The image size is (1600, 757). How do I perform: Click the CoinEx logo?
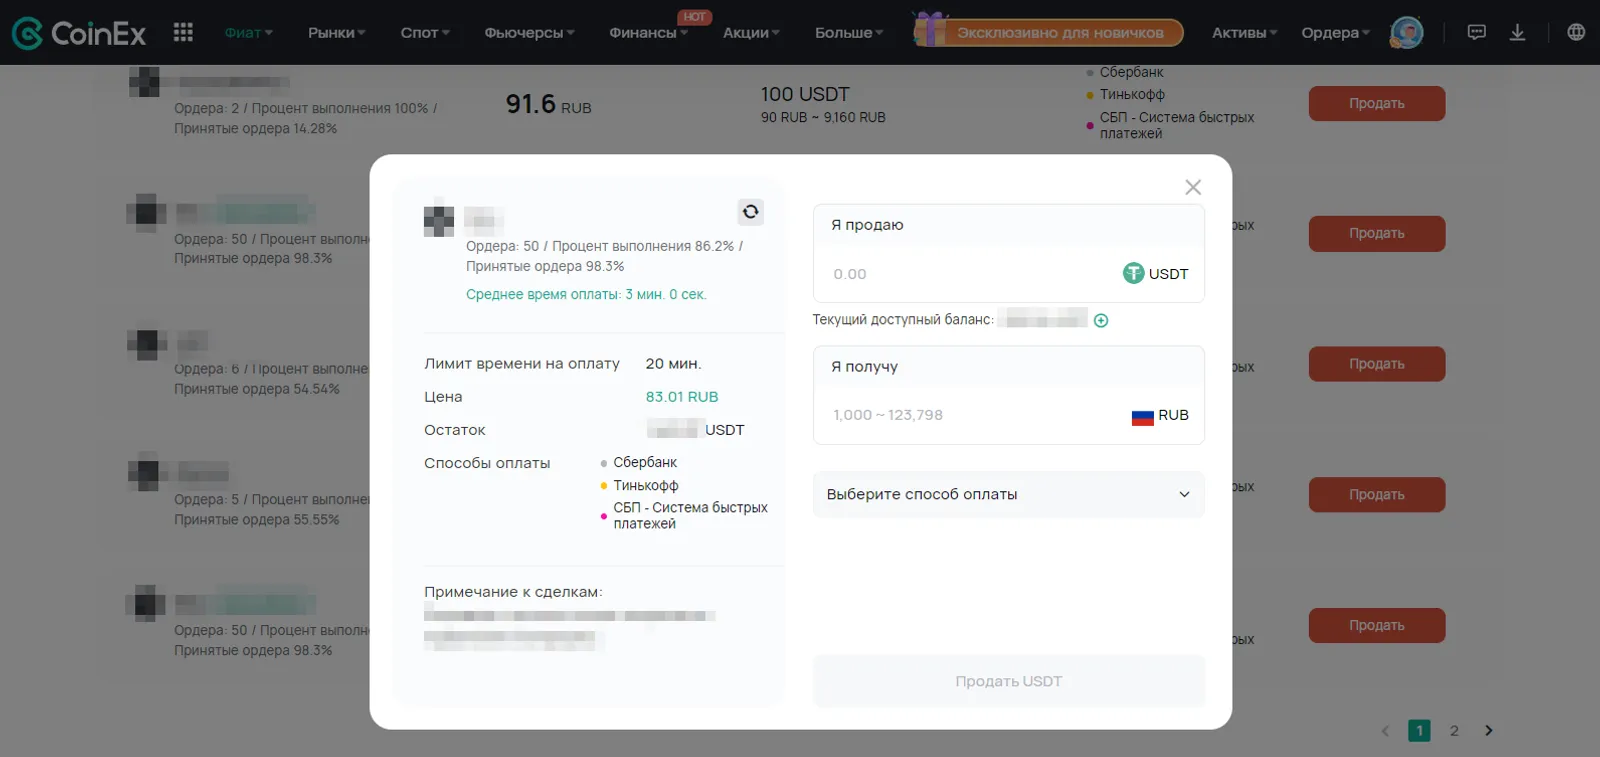79,33
